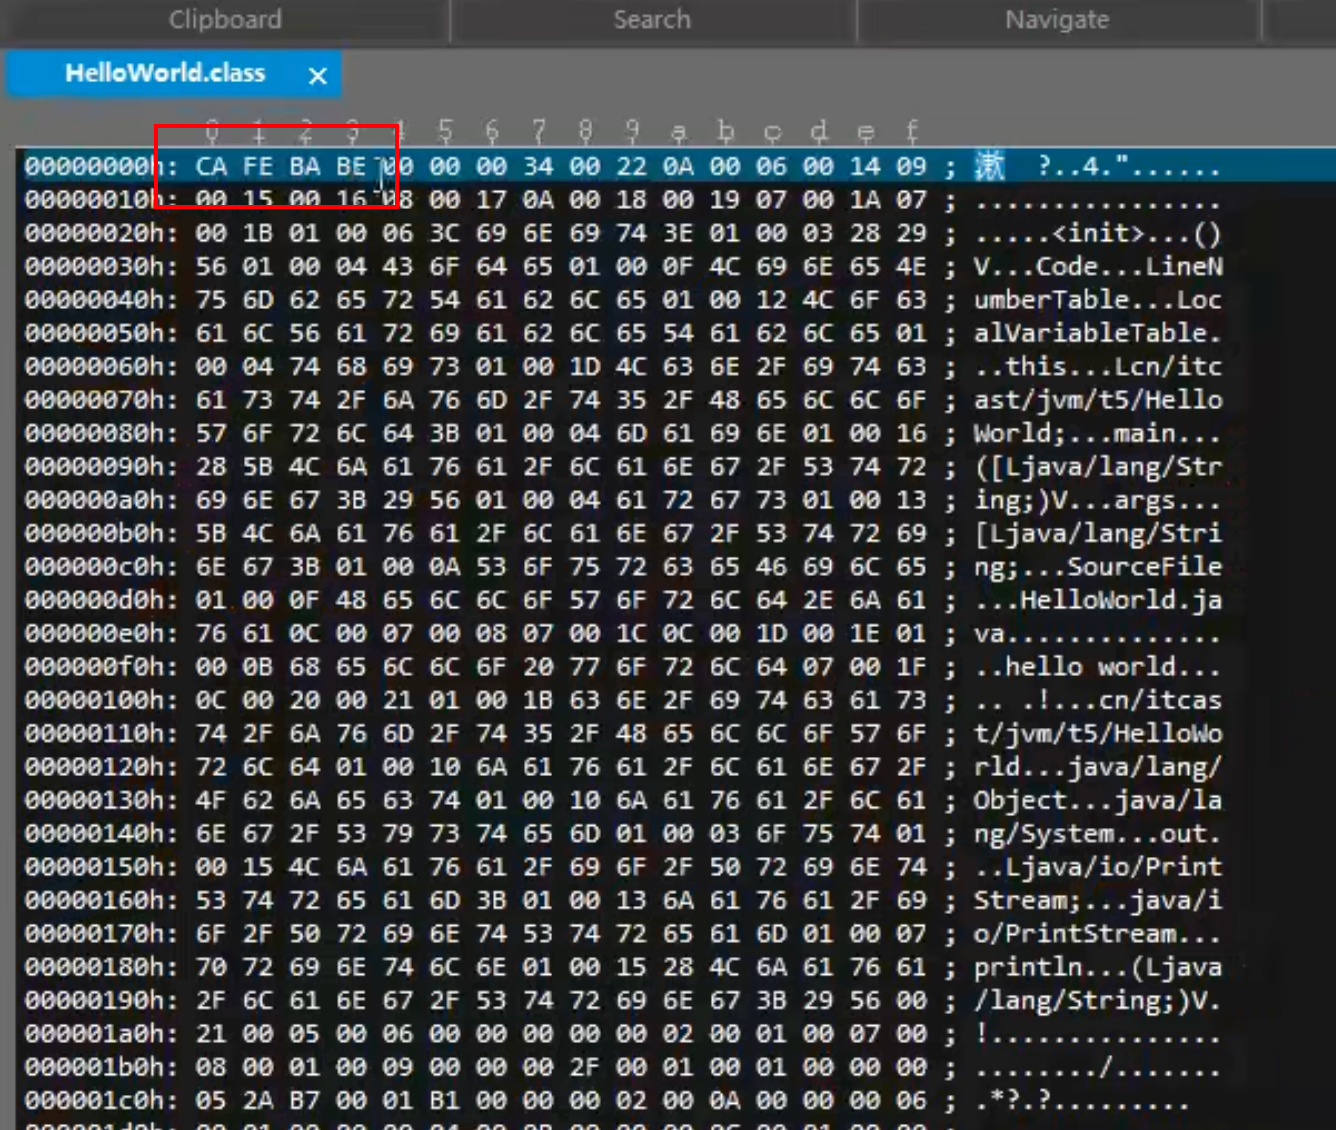
Task: Select byte BA in the first row
Action: click(305, 166)
